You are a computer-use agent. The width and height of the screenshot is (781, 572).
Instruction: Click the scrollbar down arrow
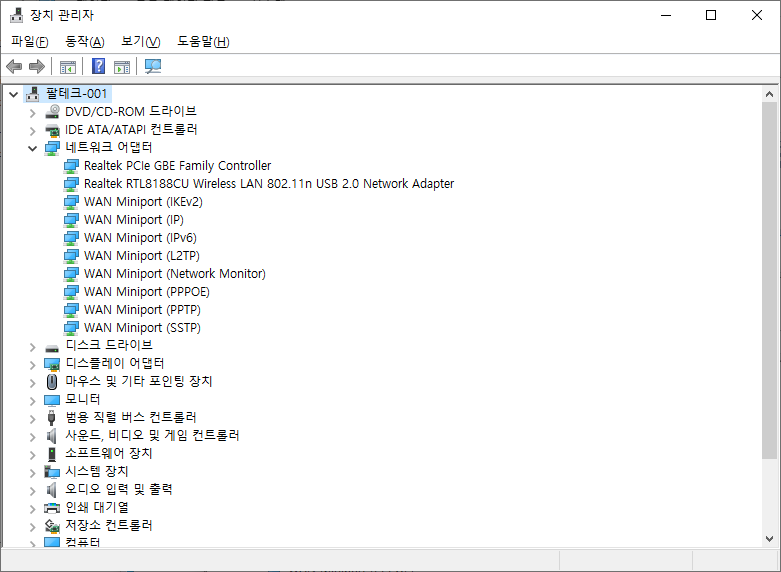(769, 539)
